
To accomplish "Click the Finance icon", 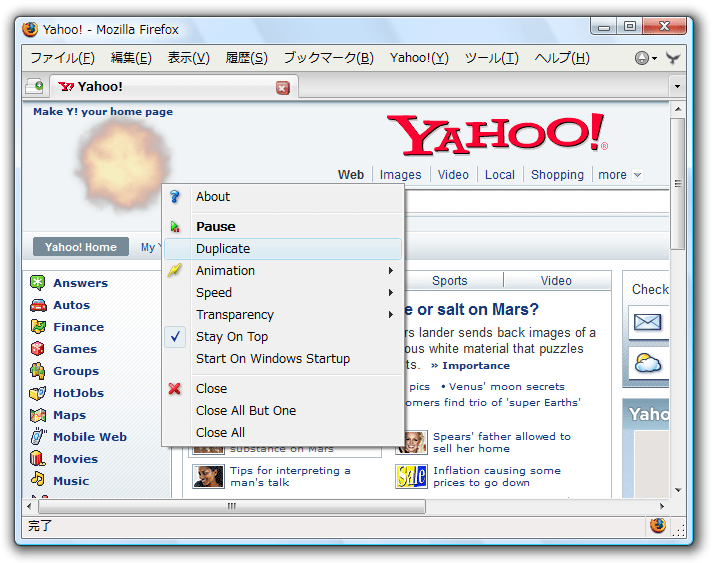I will coord(38,327).
